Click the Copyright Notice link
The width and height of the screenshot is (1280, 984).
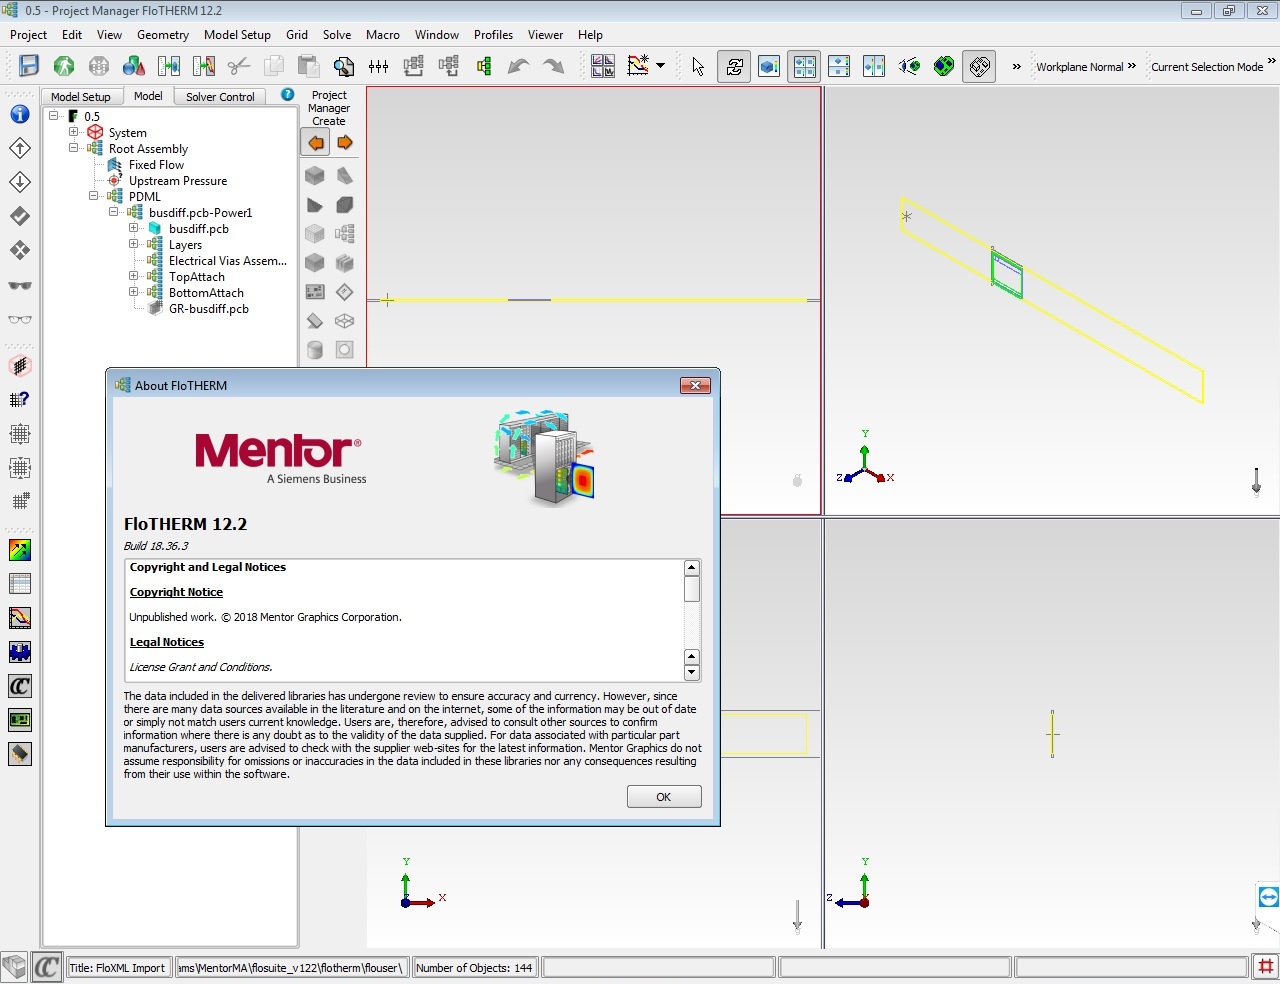[x=176, y=592]
